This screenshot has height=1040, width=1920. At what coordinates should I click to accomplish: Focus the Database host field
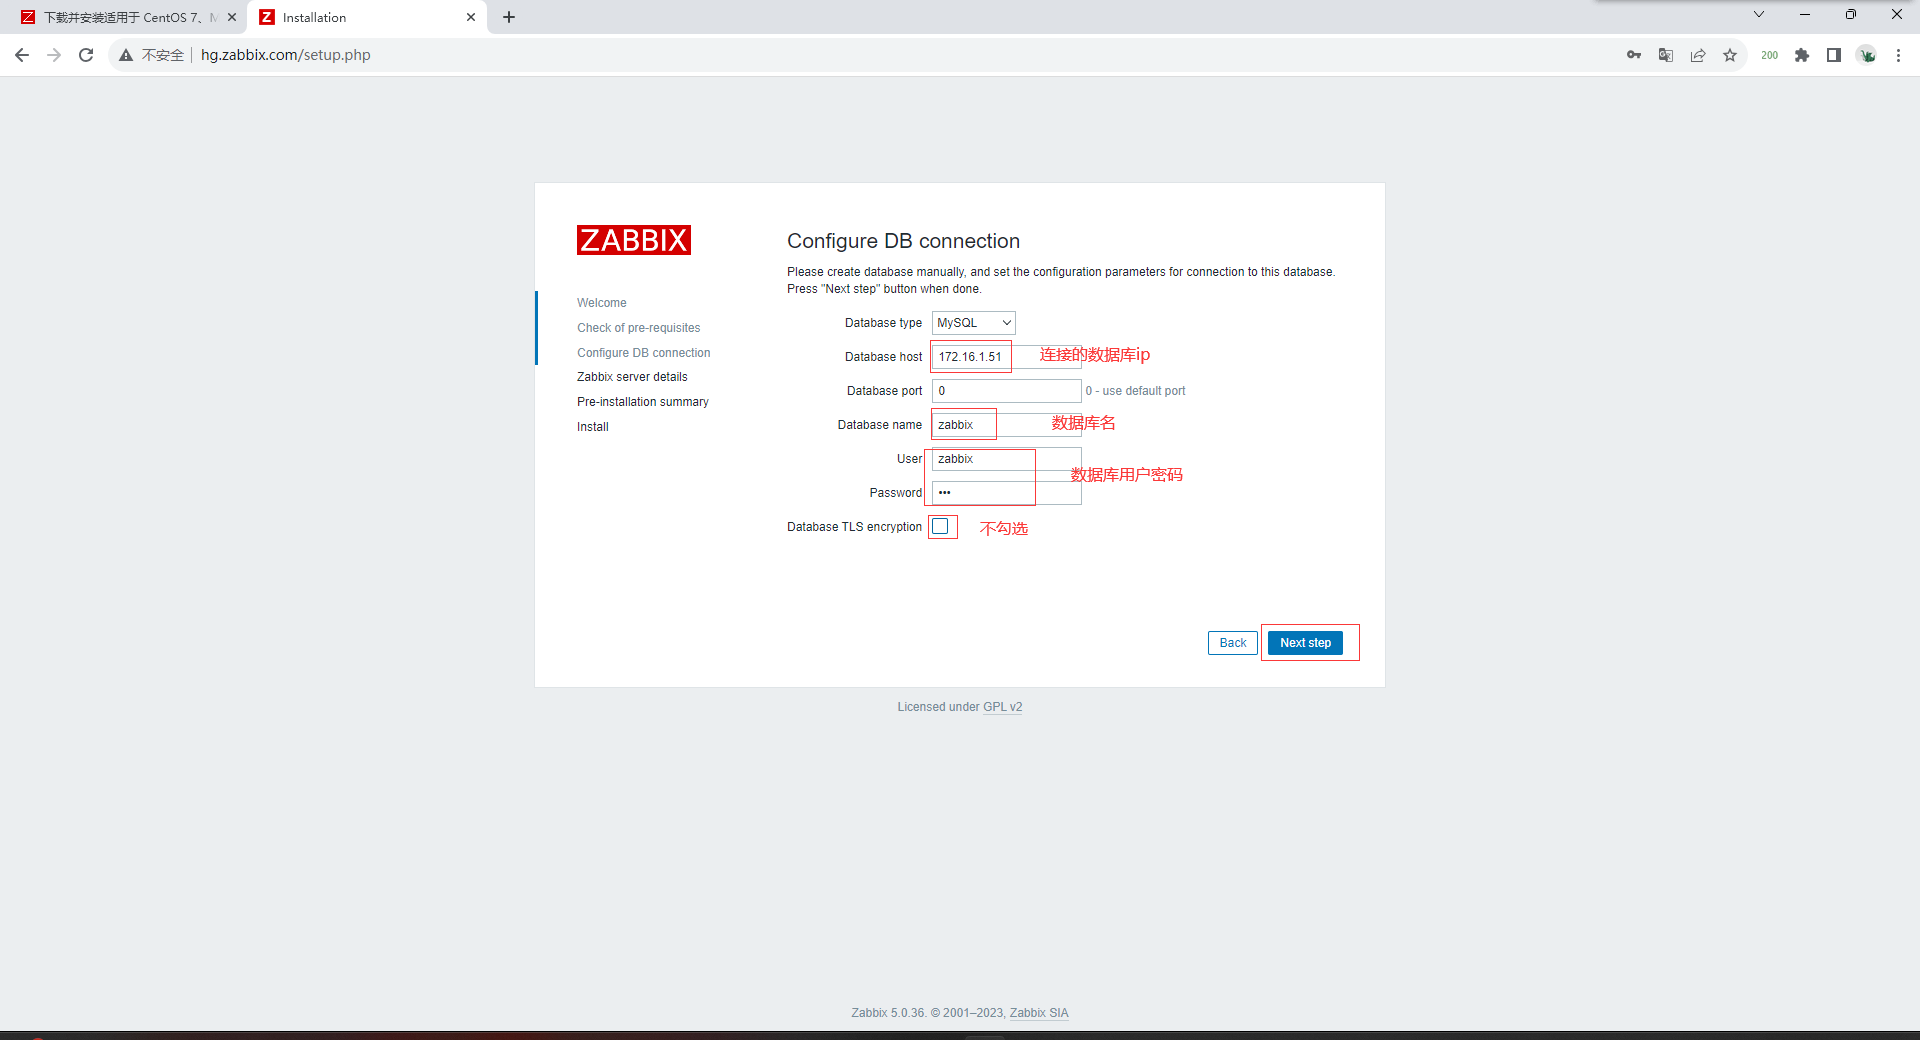1006,357
